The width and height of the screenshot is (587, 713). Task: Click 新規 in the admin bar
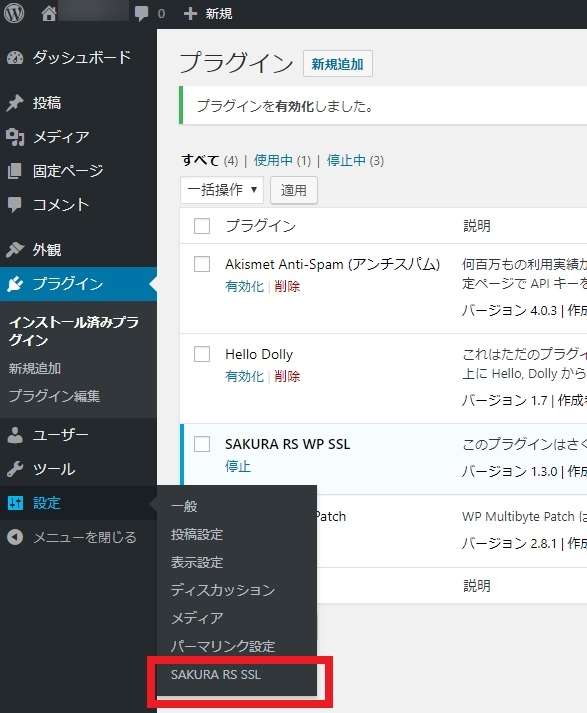click(x=219, y=14)
